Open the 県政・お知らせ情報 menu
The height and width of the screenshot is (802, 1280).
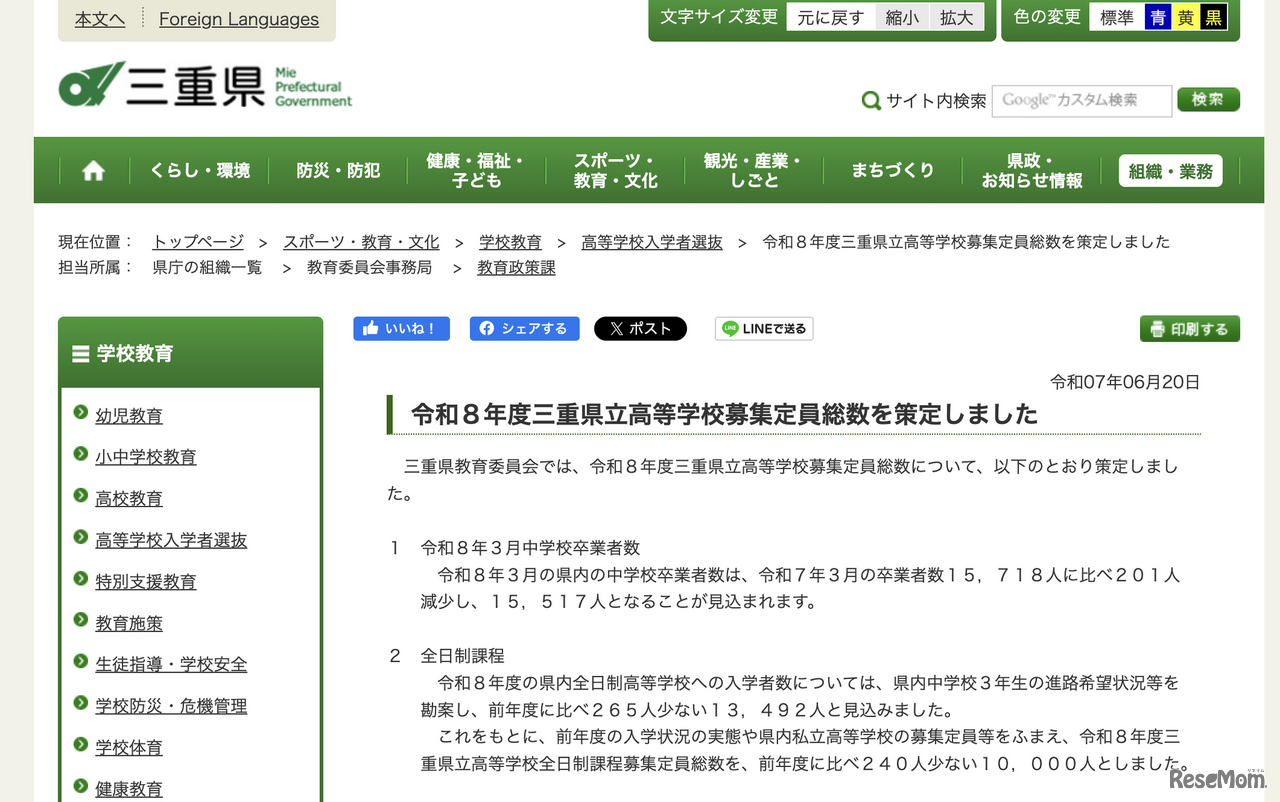coord(1031,171)
